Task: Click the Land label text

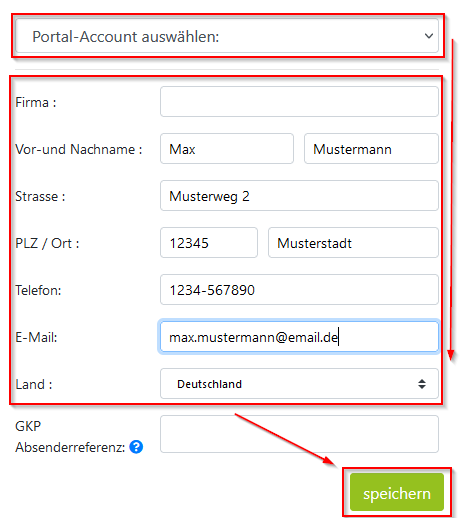Action: click(34, 384)
